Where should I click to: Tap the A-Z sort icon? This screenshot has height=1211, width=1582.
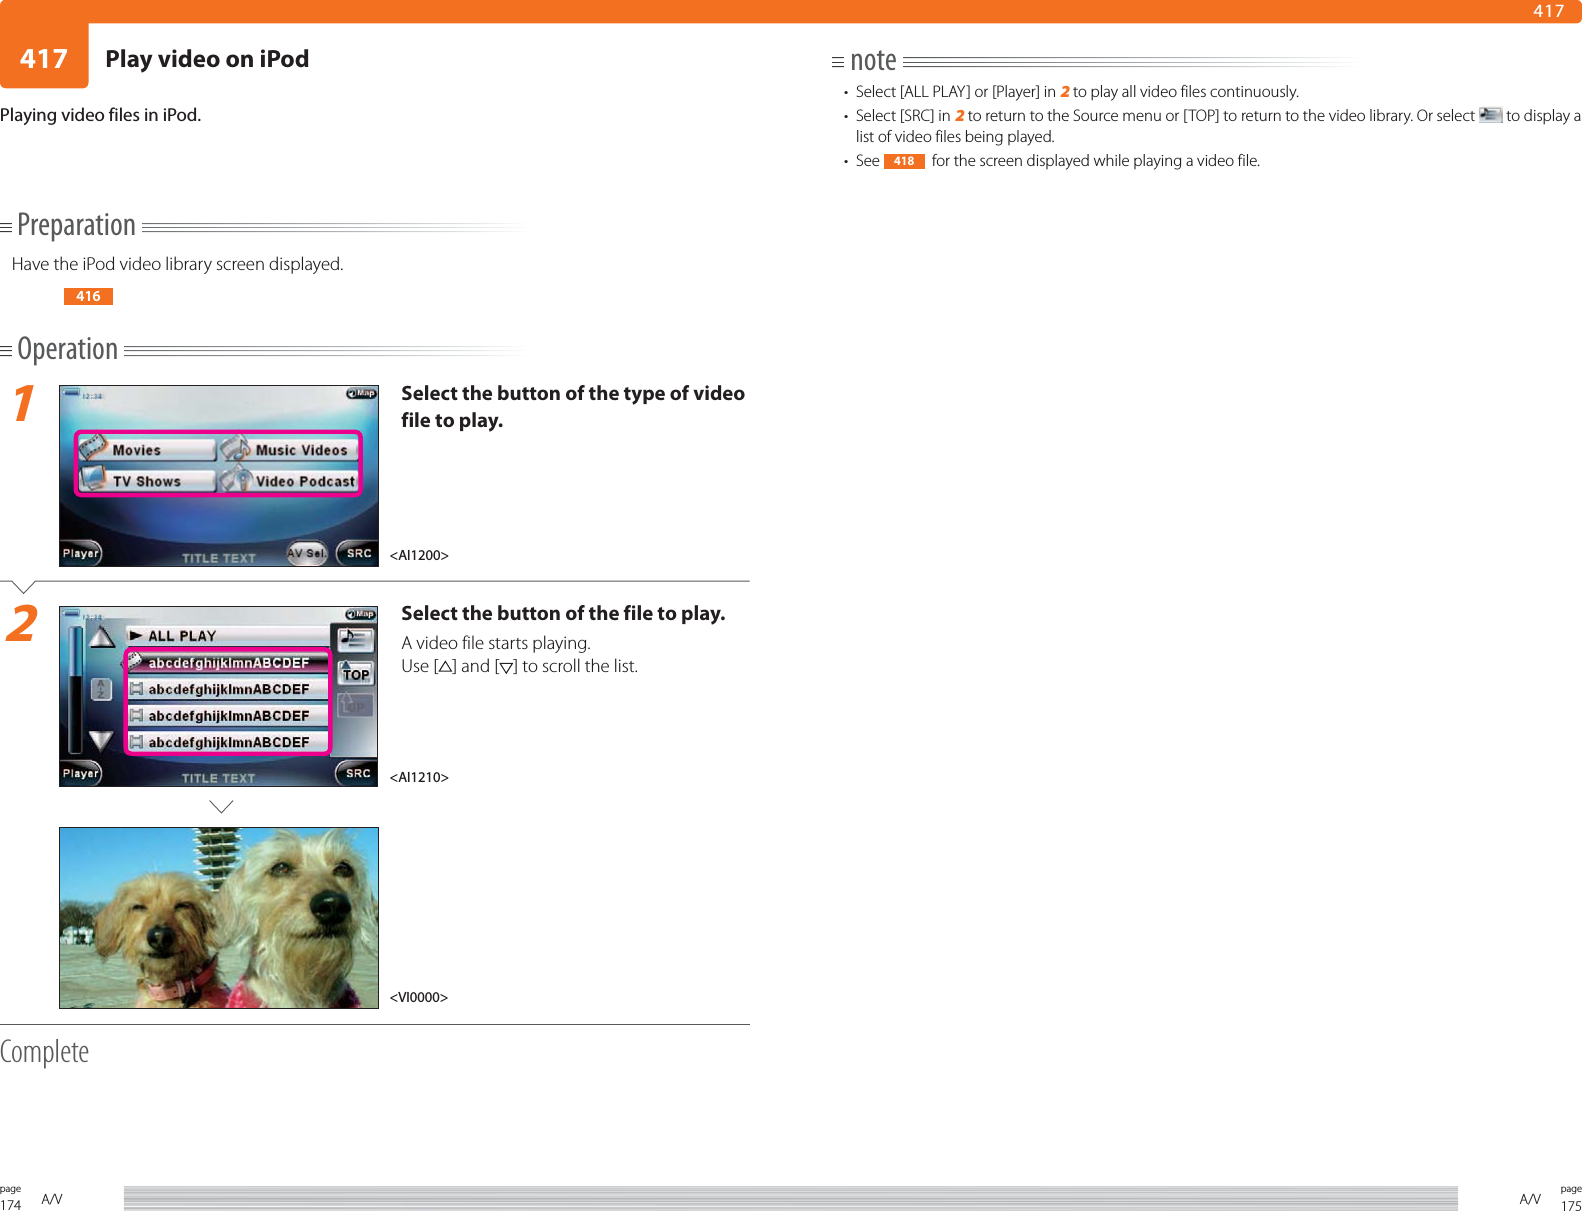101,689
